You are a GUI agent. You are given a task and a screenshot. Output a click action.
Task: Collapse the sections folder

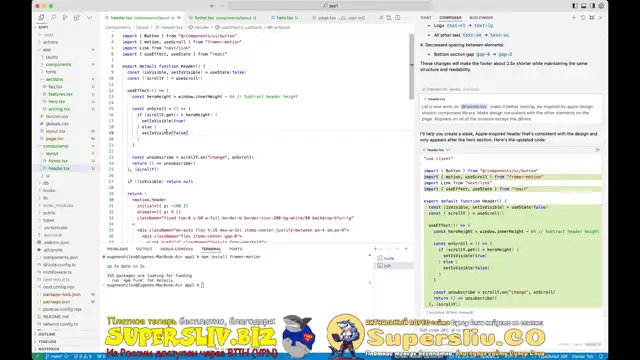click(54, 79)
